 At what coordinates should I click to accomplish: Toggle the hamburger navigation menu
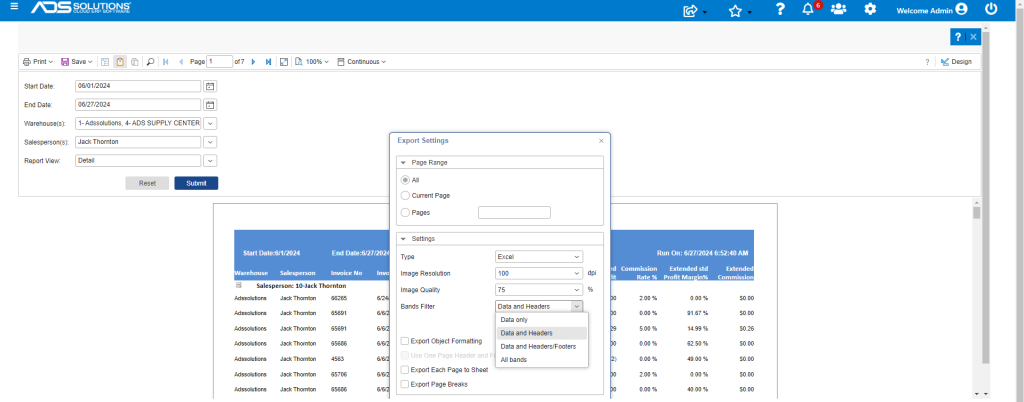coord(14,7)
